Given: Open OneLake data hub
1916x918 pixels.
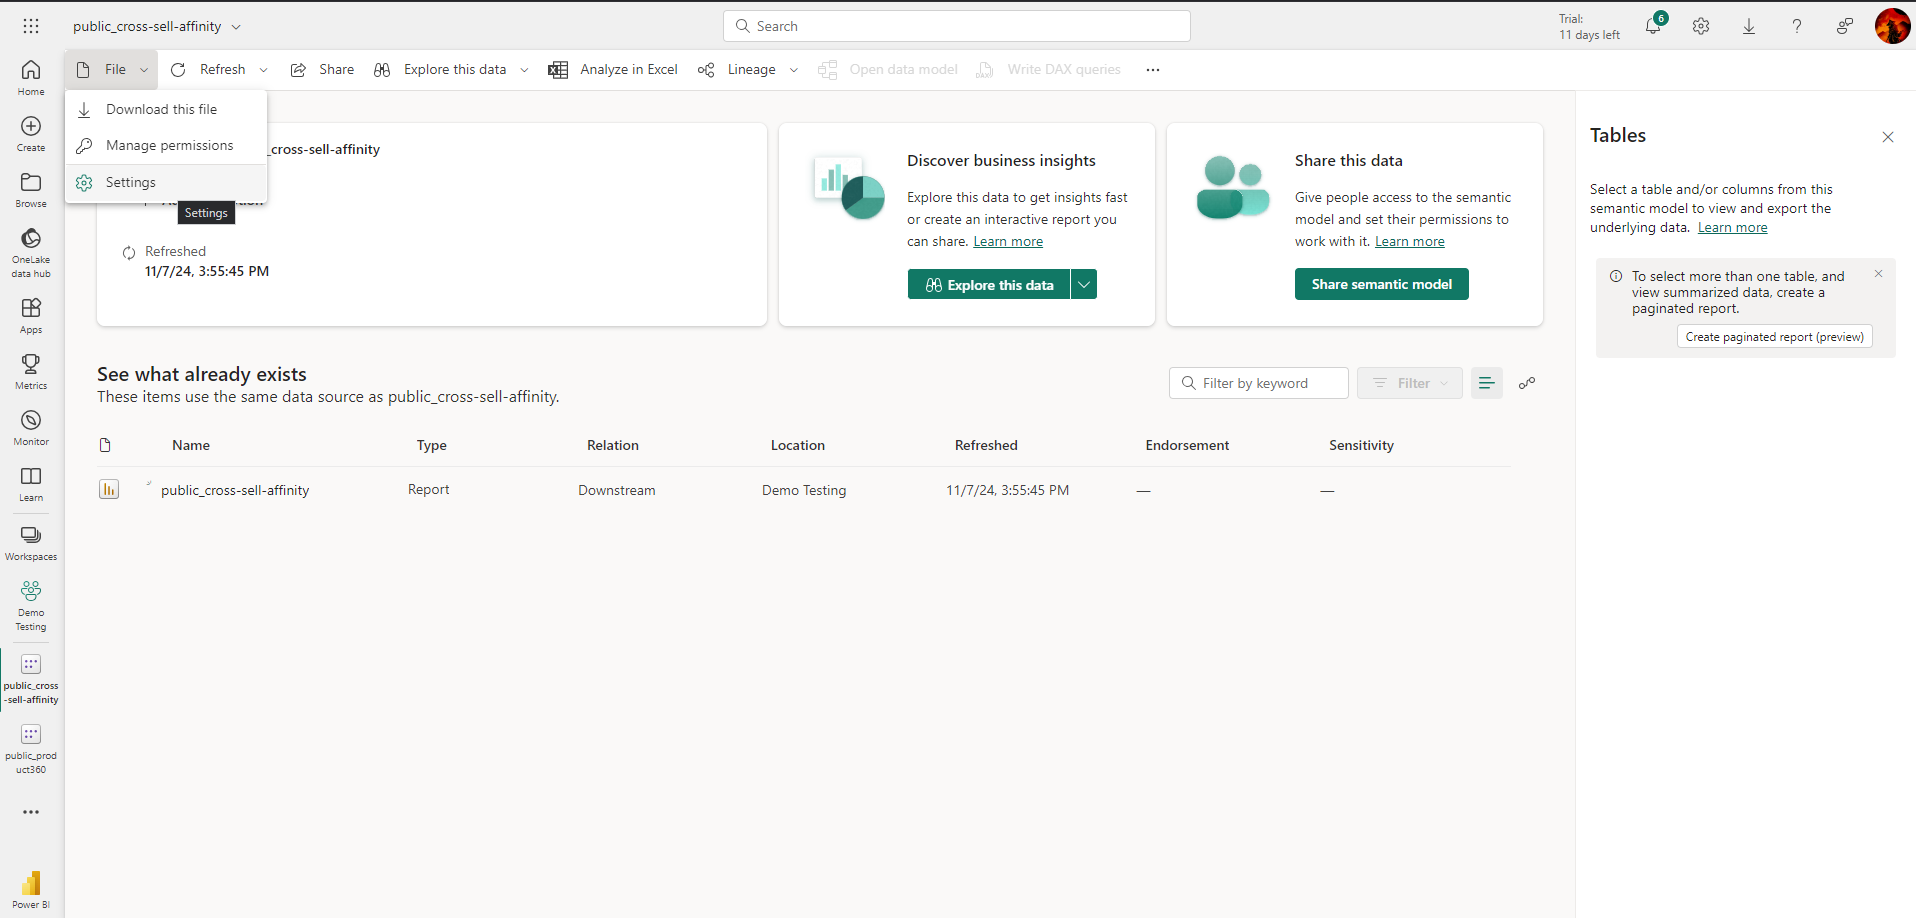Looking at the screenshot, I should (31, 252).
